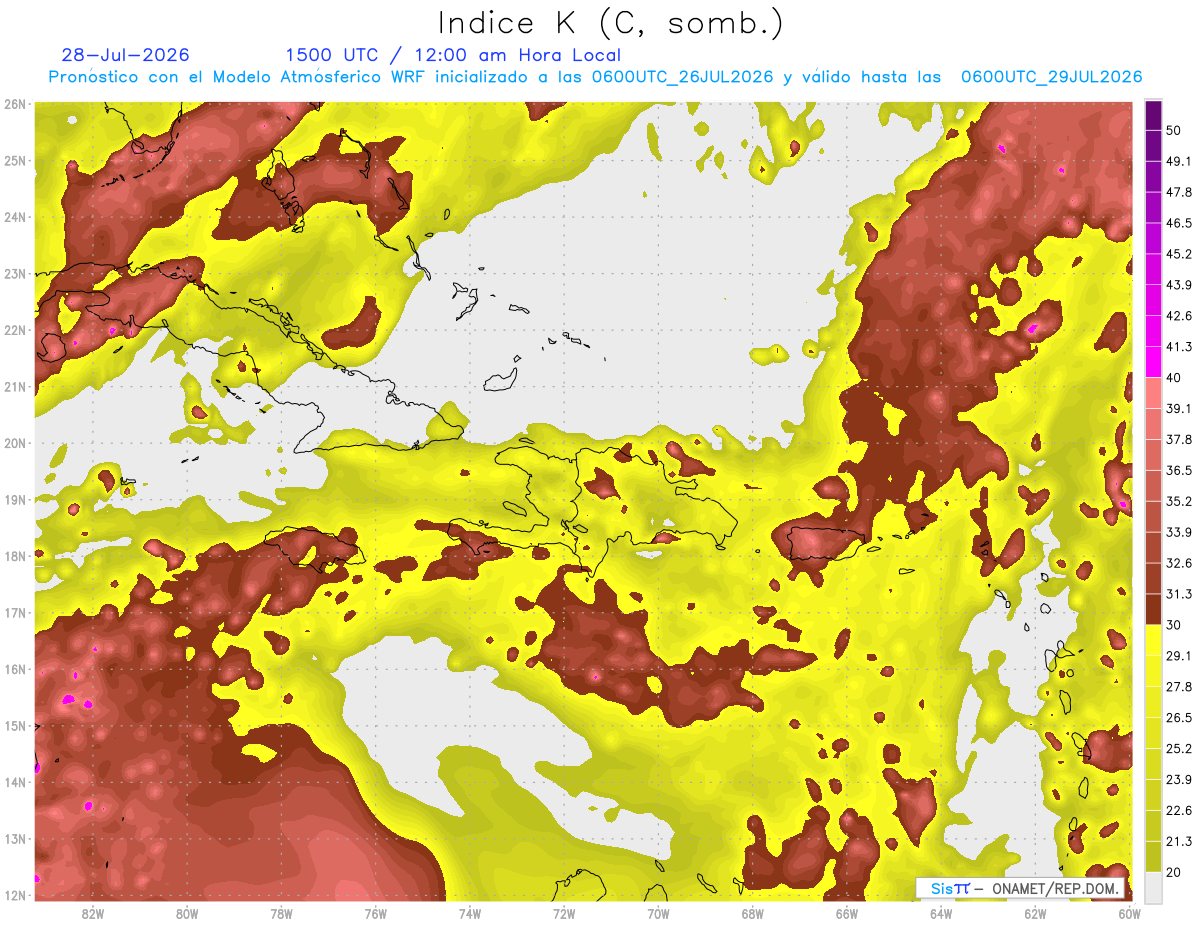
Task: Click the "70W" longitude label
Action: pyautogui.click(x=658, y=913)
